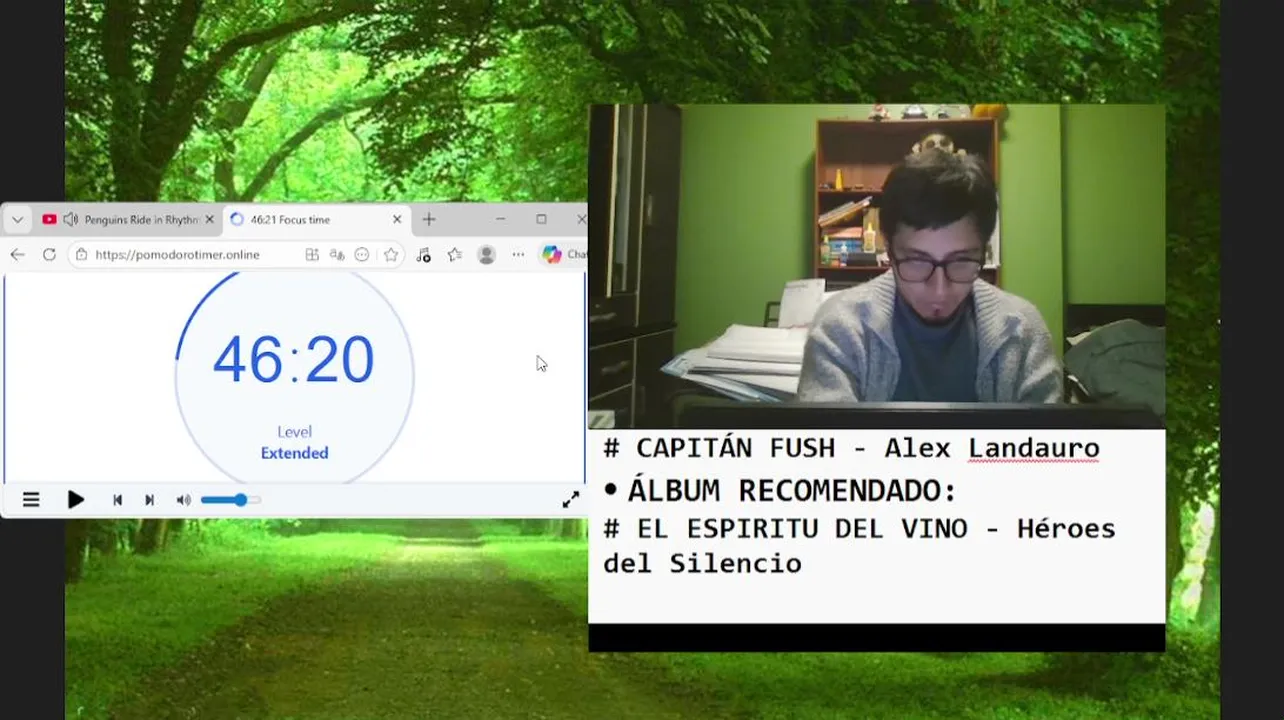Adjust the volume slider
1284x720 pixels.
coord(230,500)
